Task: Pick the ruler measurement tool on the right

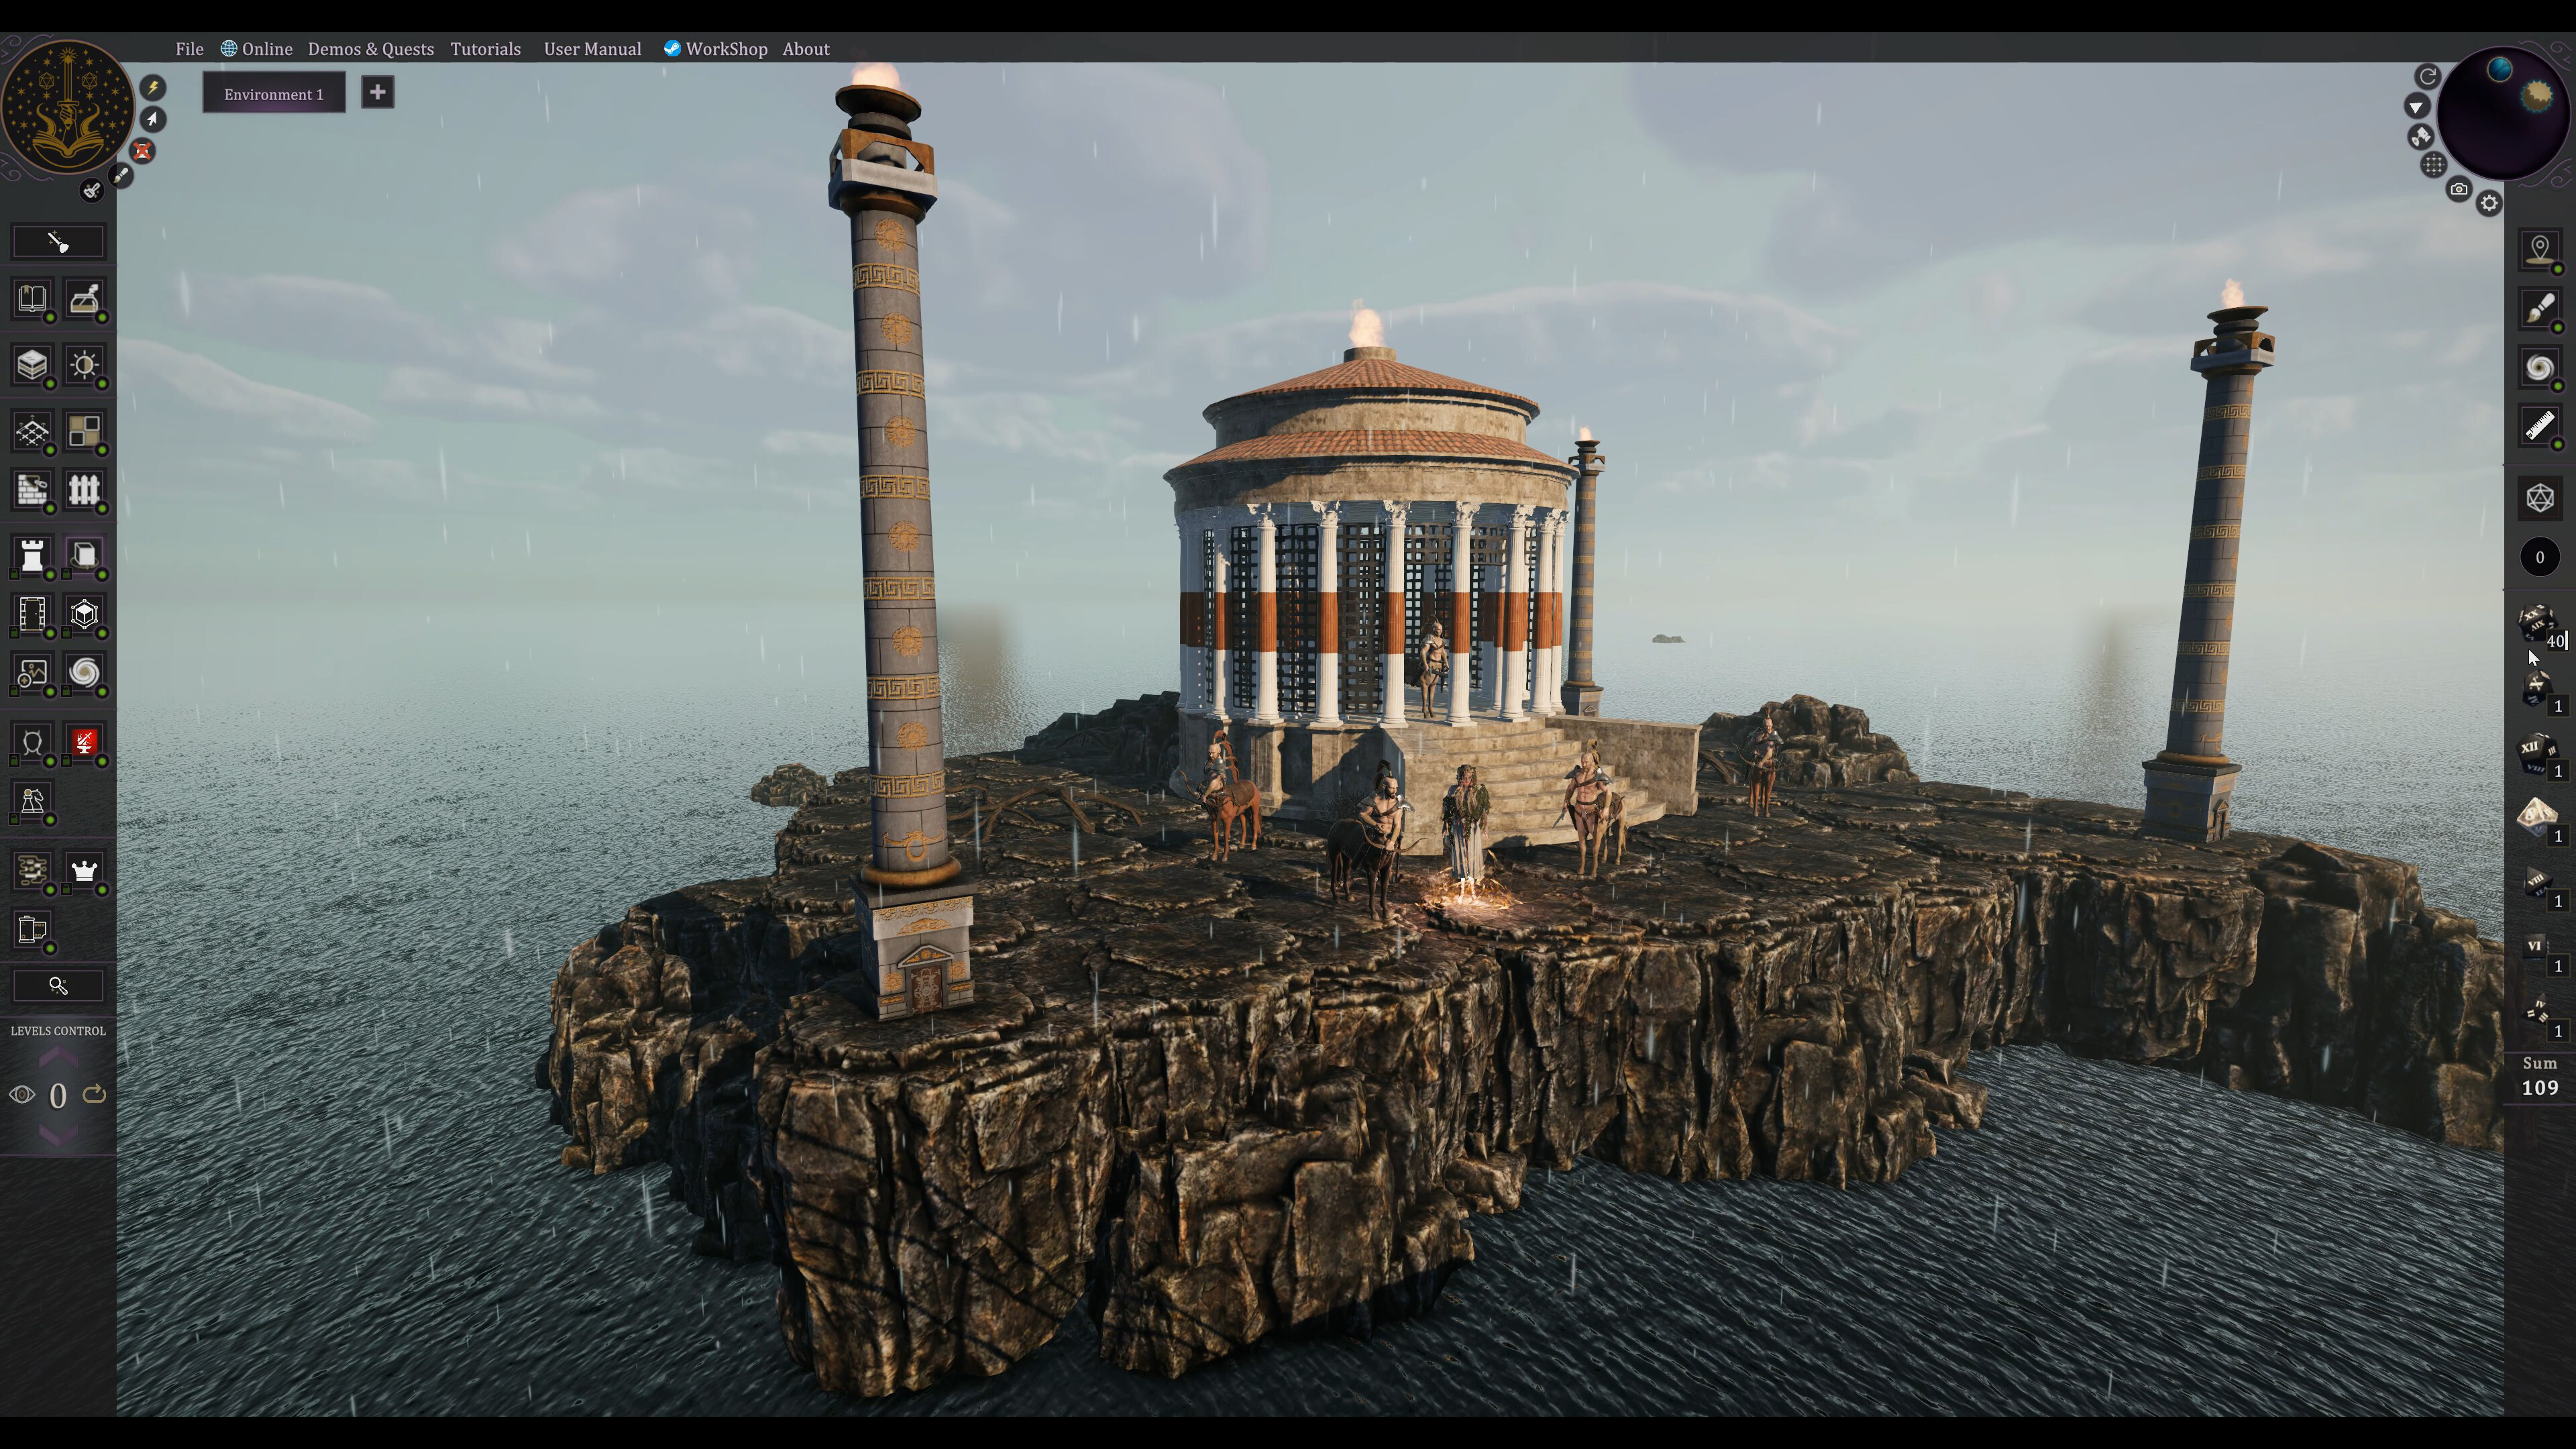Action: pyautogui.click(x=2539, y=425)
